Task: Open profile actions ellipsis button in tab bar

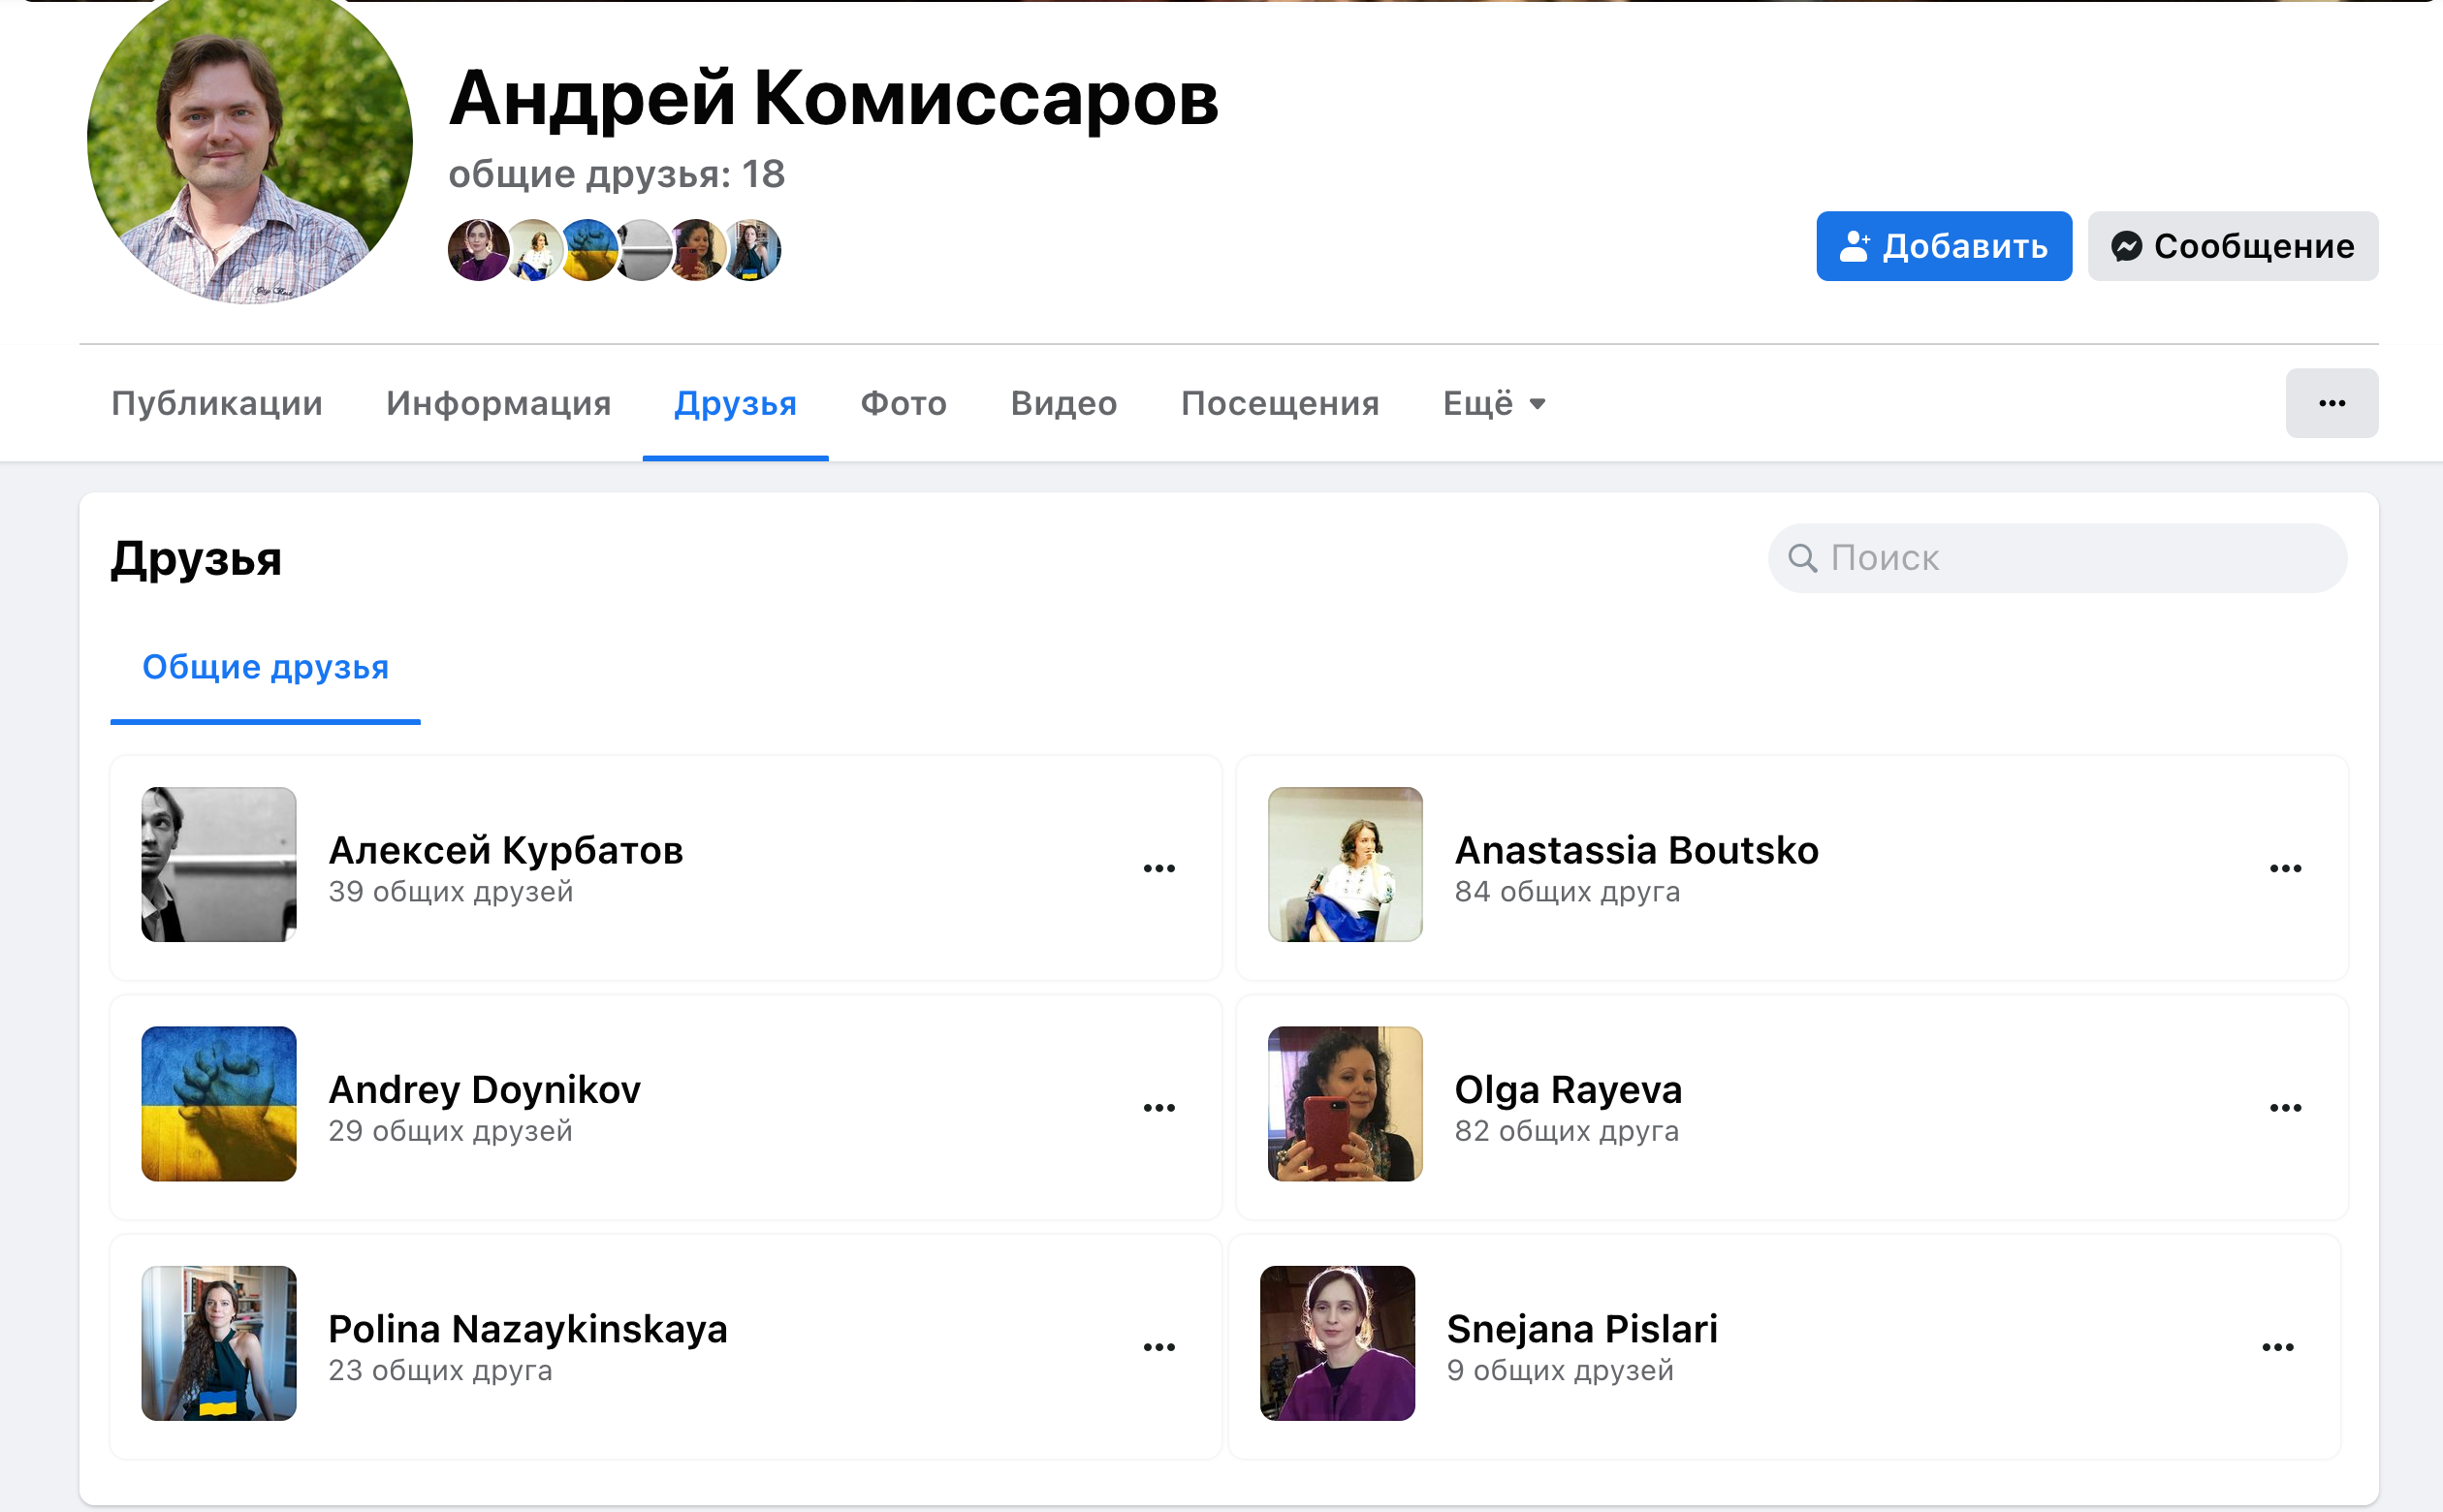Action: [2331, 403]
